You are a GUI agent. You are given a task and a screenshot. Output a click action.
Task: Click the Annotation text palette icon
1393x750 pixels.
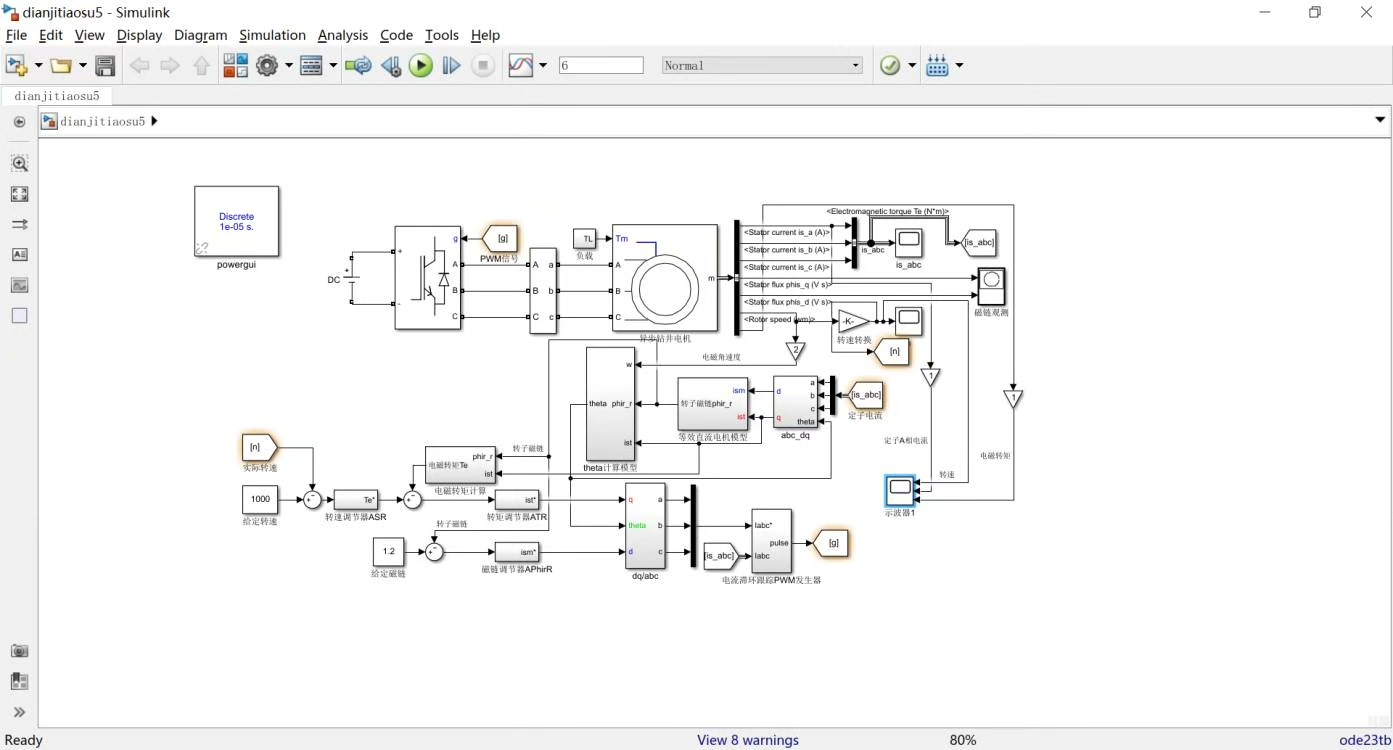point(19,255)
